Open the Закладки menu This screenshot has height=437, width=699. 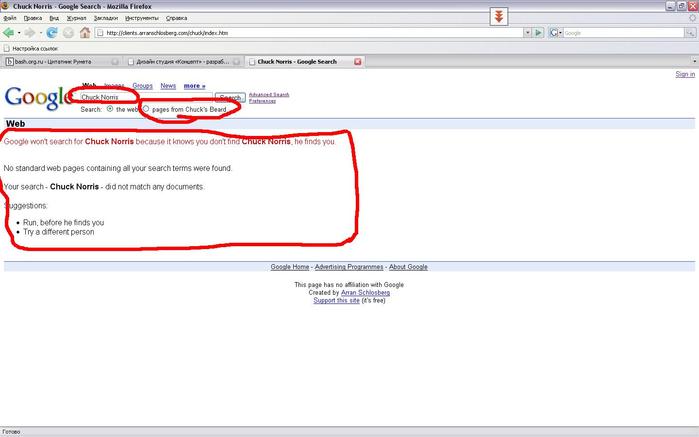pos(106,18)
